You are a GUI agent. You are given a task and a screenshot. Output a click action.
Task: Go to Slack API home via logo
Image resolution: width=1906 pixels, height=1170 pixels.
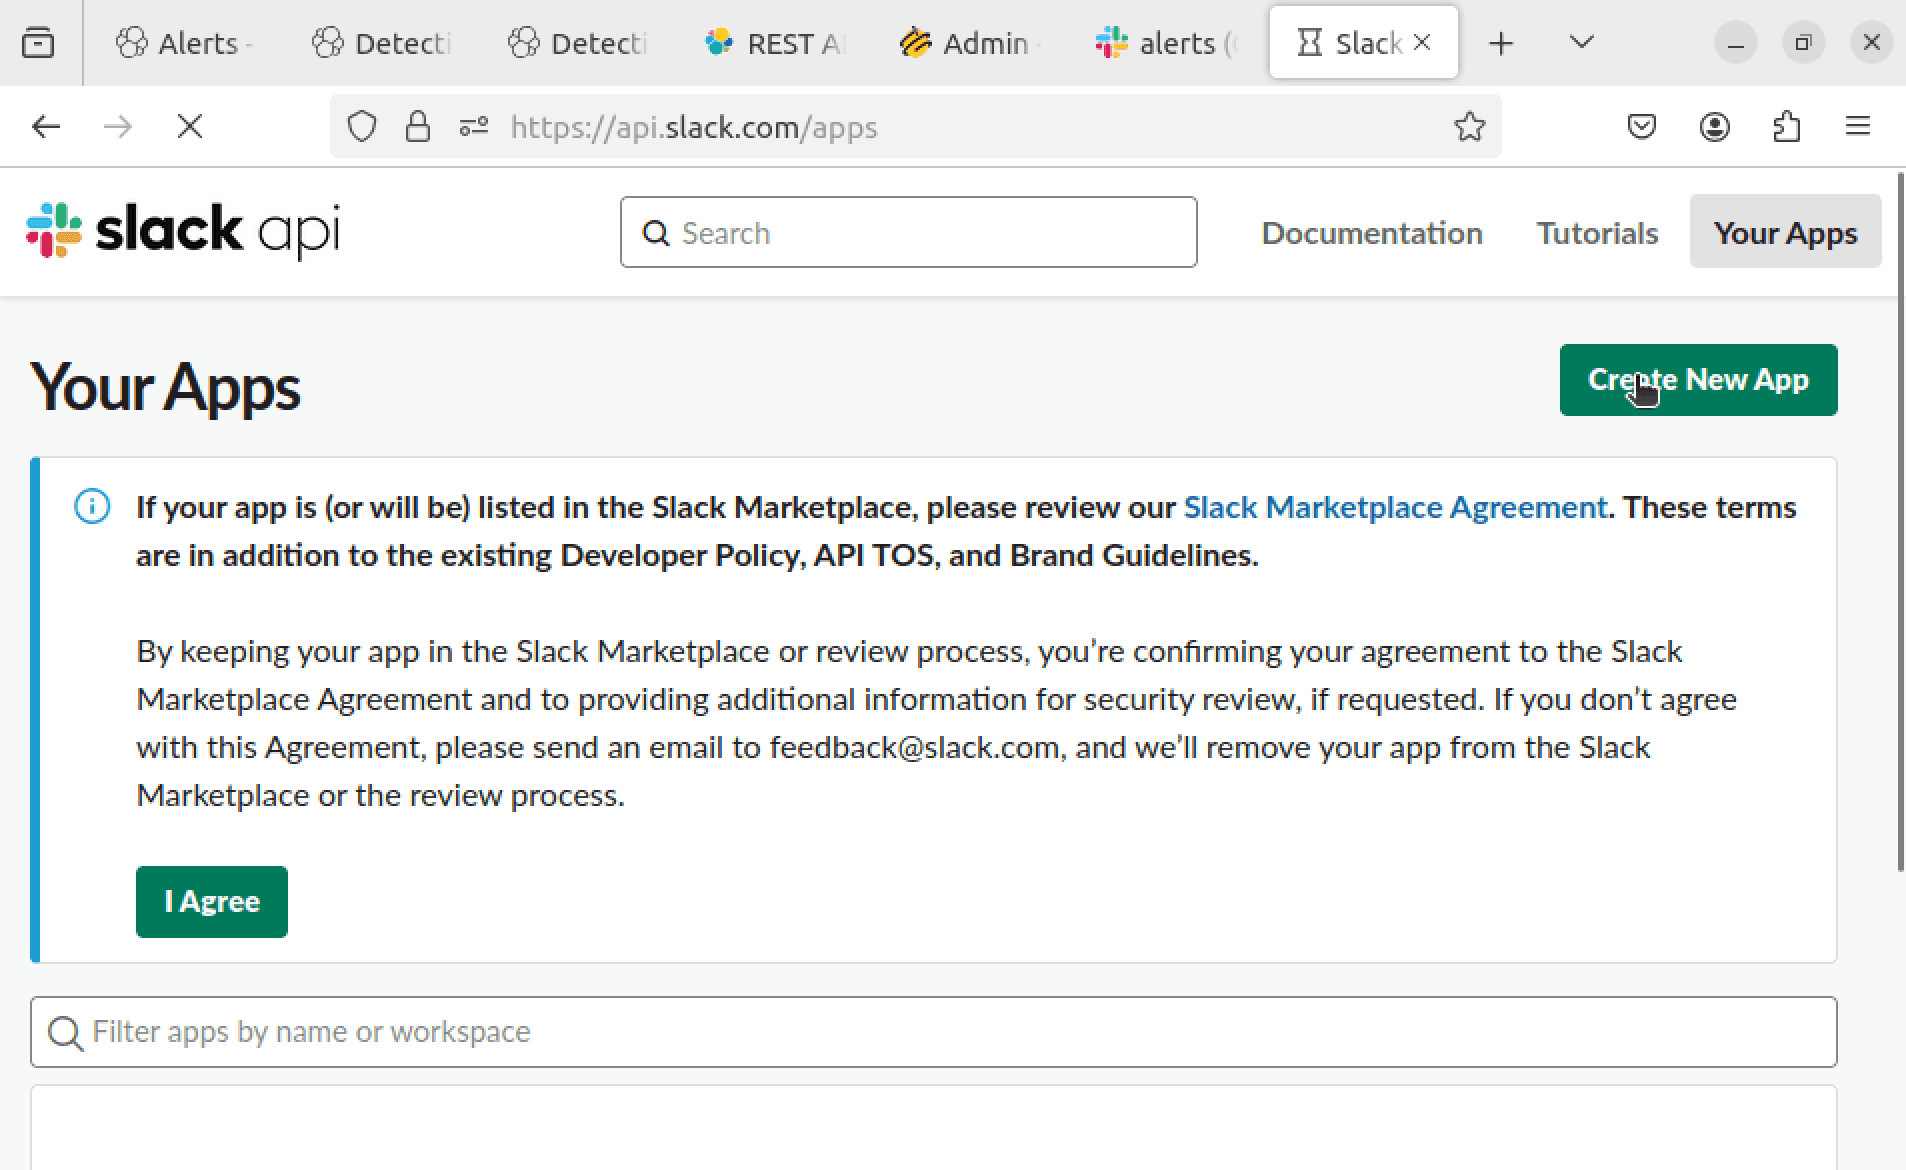pos(183,231)
